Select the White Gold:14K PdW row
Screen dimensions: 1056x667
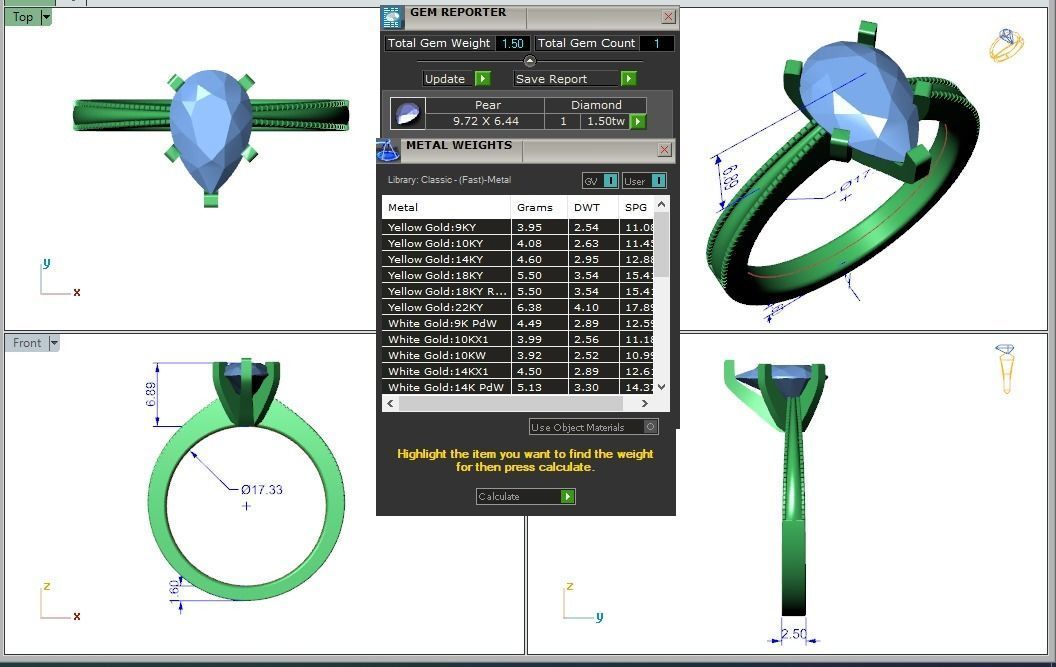coord(517,387)
